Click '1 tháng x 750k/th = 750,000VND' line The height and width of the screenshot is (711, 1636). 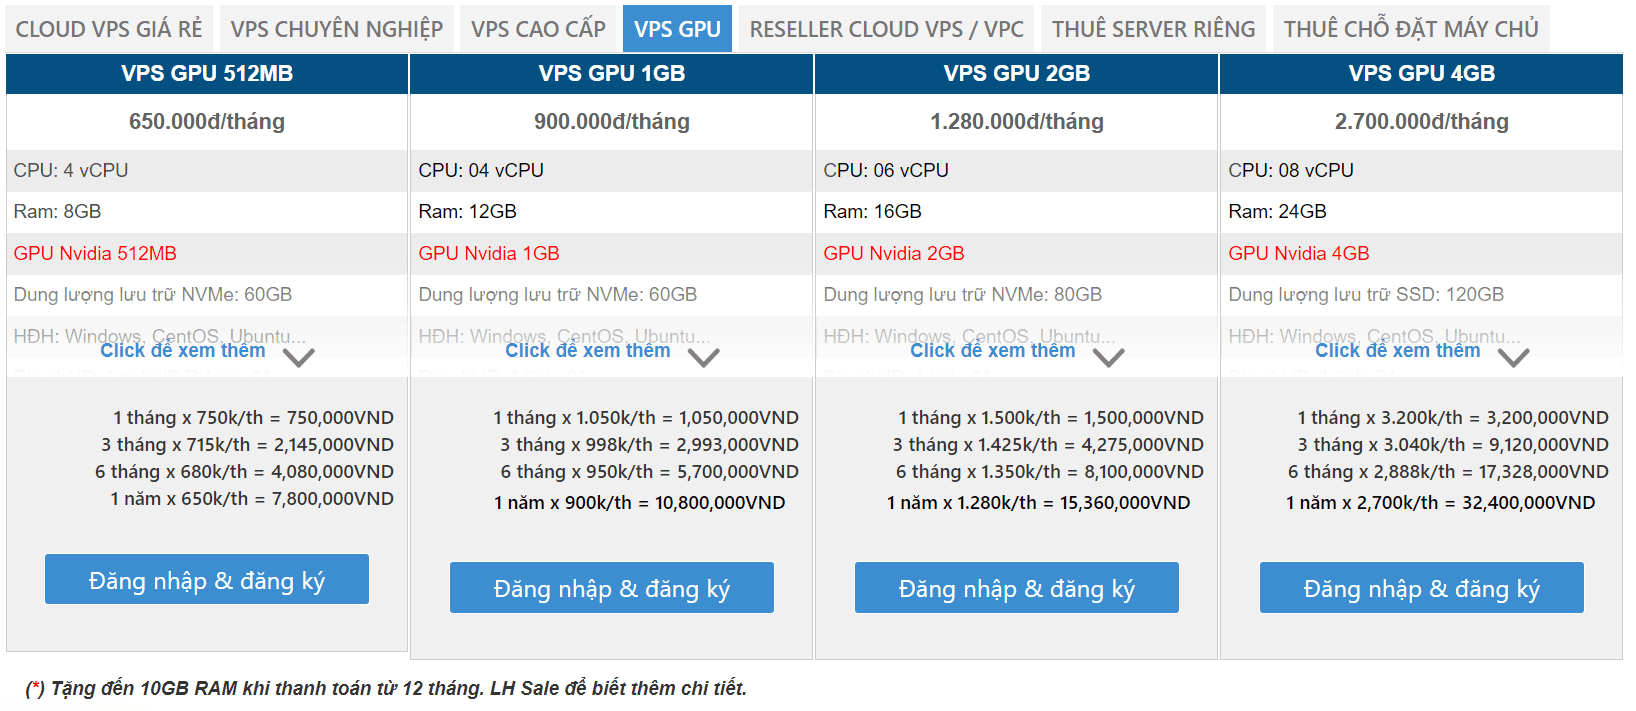point(253,418)
